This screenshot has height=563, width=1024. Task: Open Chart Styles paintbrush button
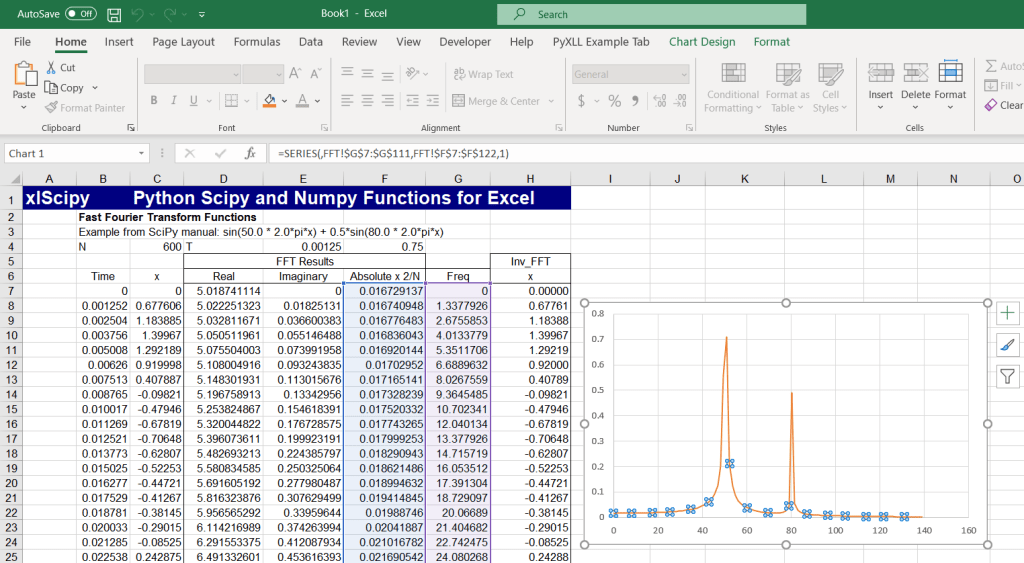pos(1007,345)
